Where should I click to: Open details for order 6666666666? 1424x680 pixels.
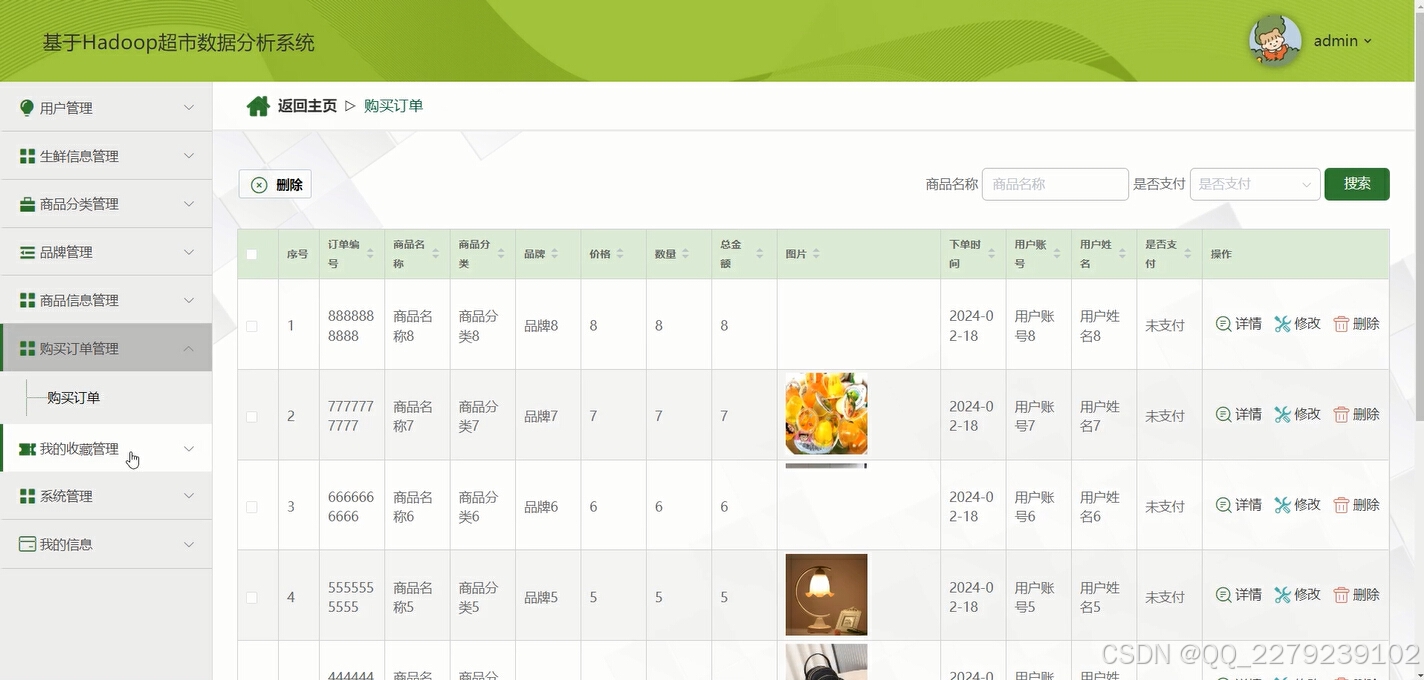(x=1238, y=505)
